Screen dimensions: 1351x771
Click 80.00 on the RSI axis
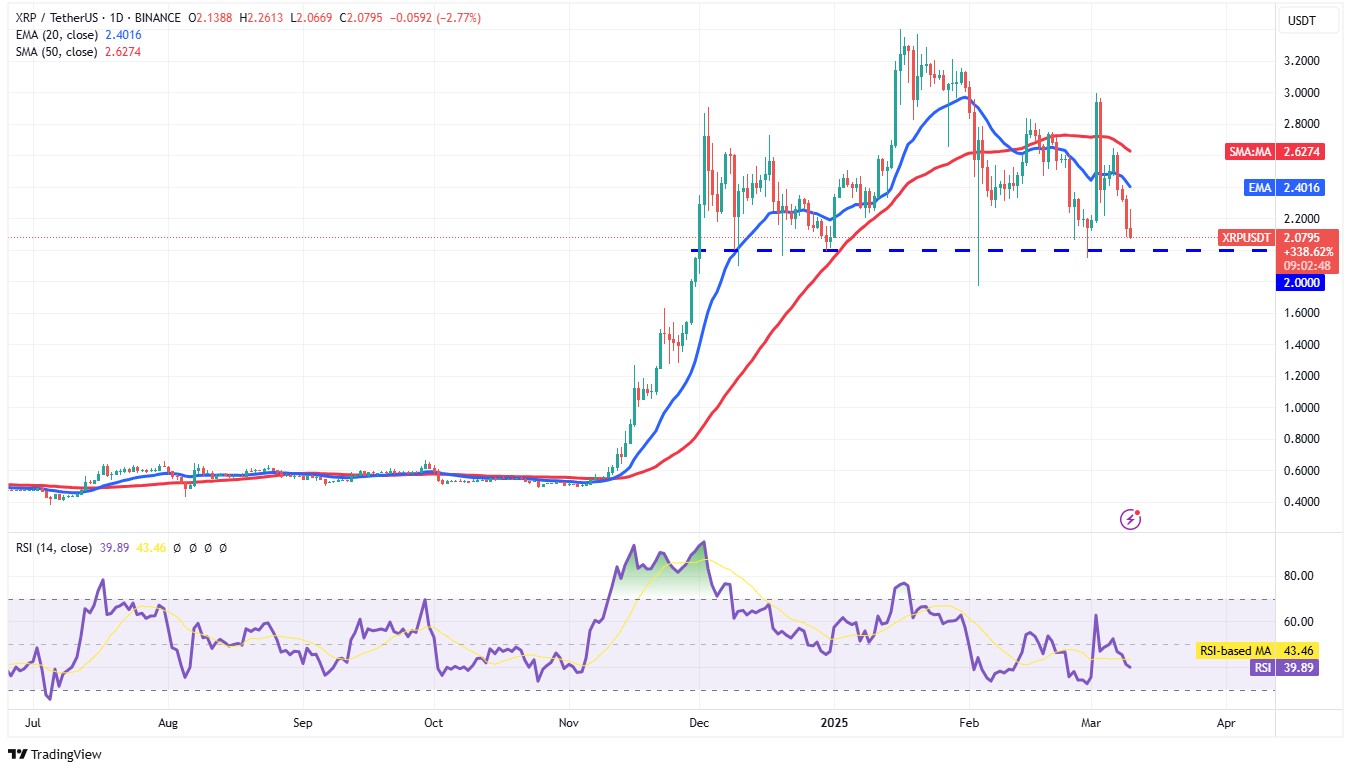pyautogui.click(x=1298, y=576)
